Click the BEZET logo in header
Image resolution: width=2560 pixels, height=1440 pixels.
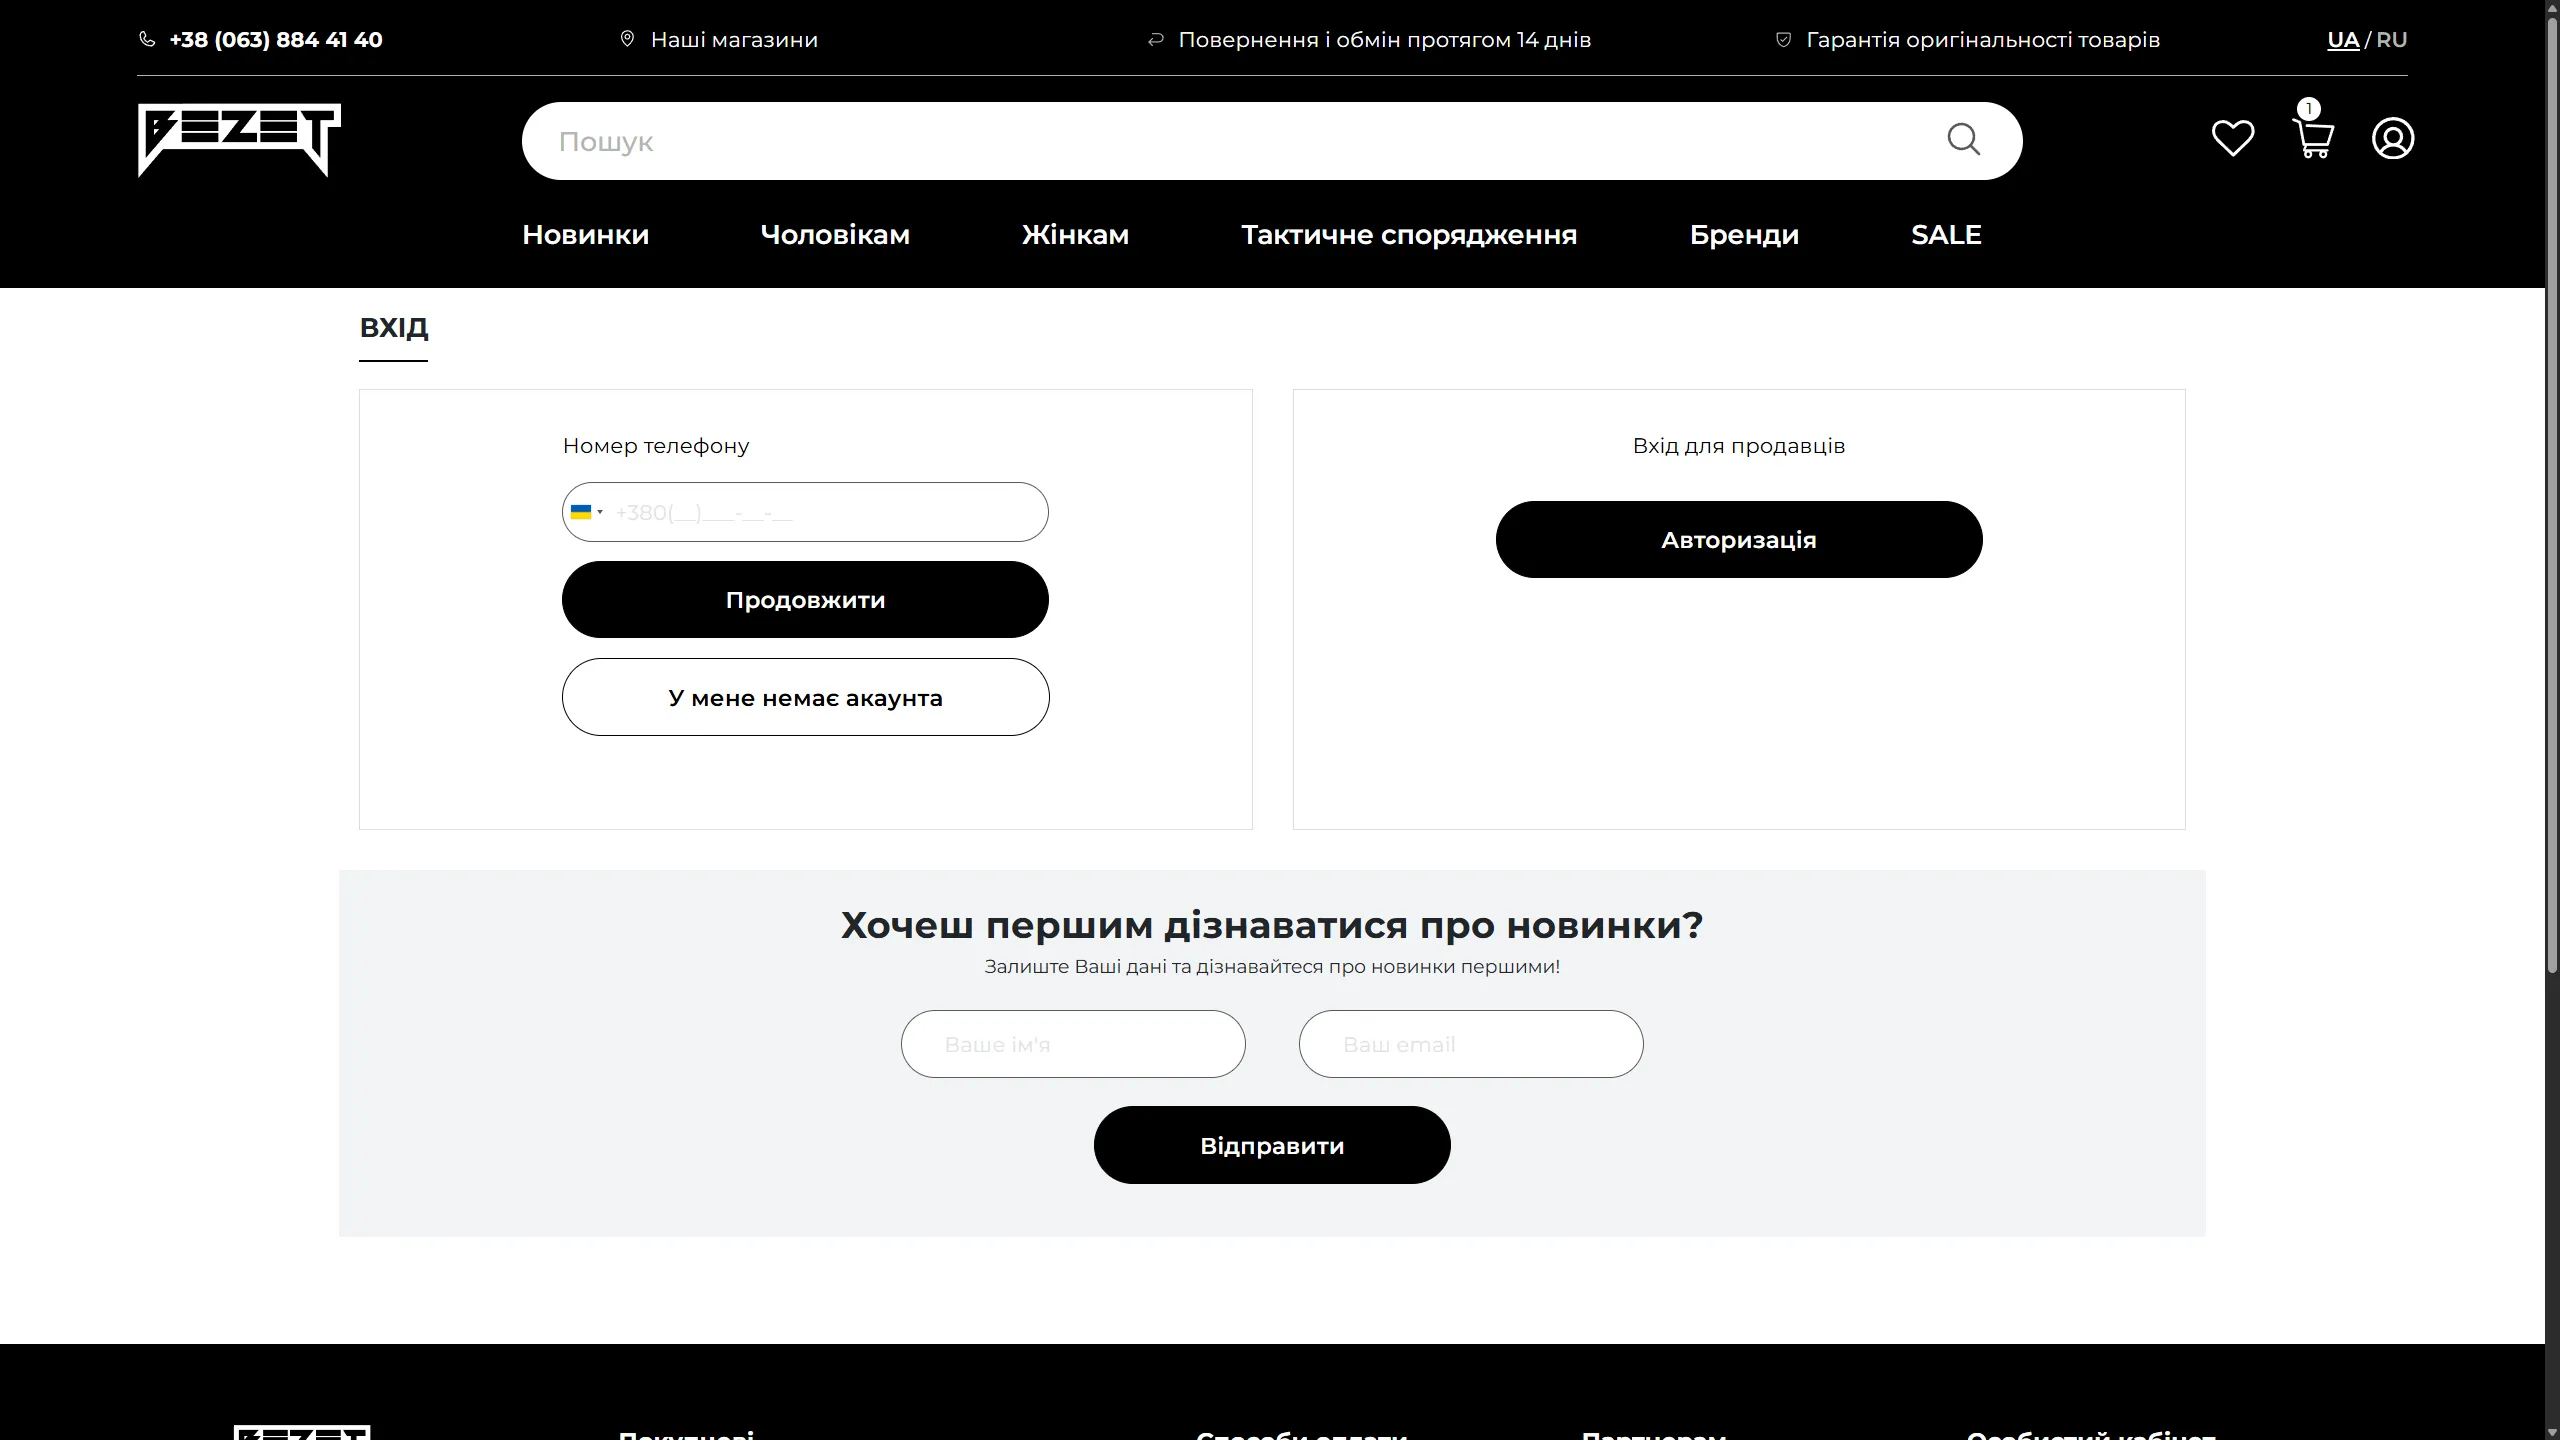pyautogui.click(x=239, y=140)
